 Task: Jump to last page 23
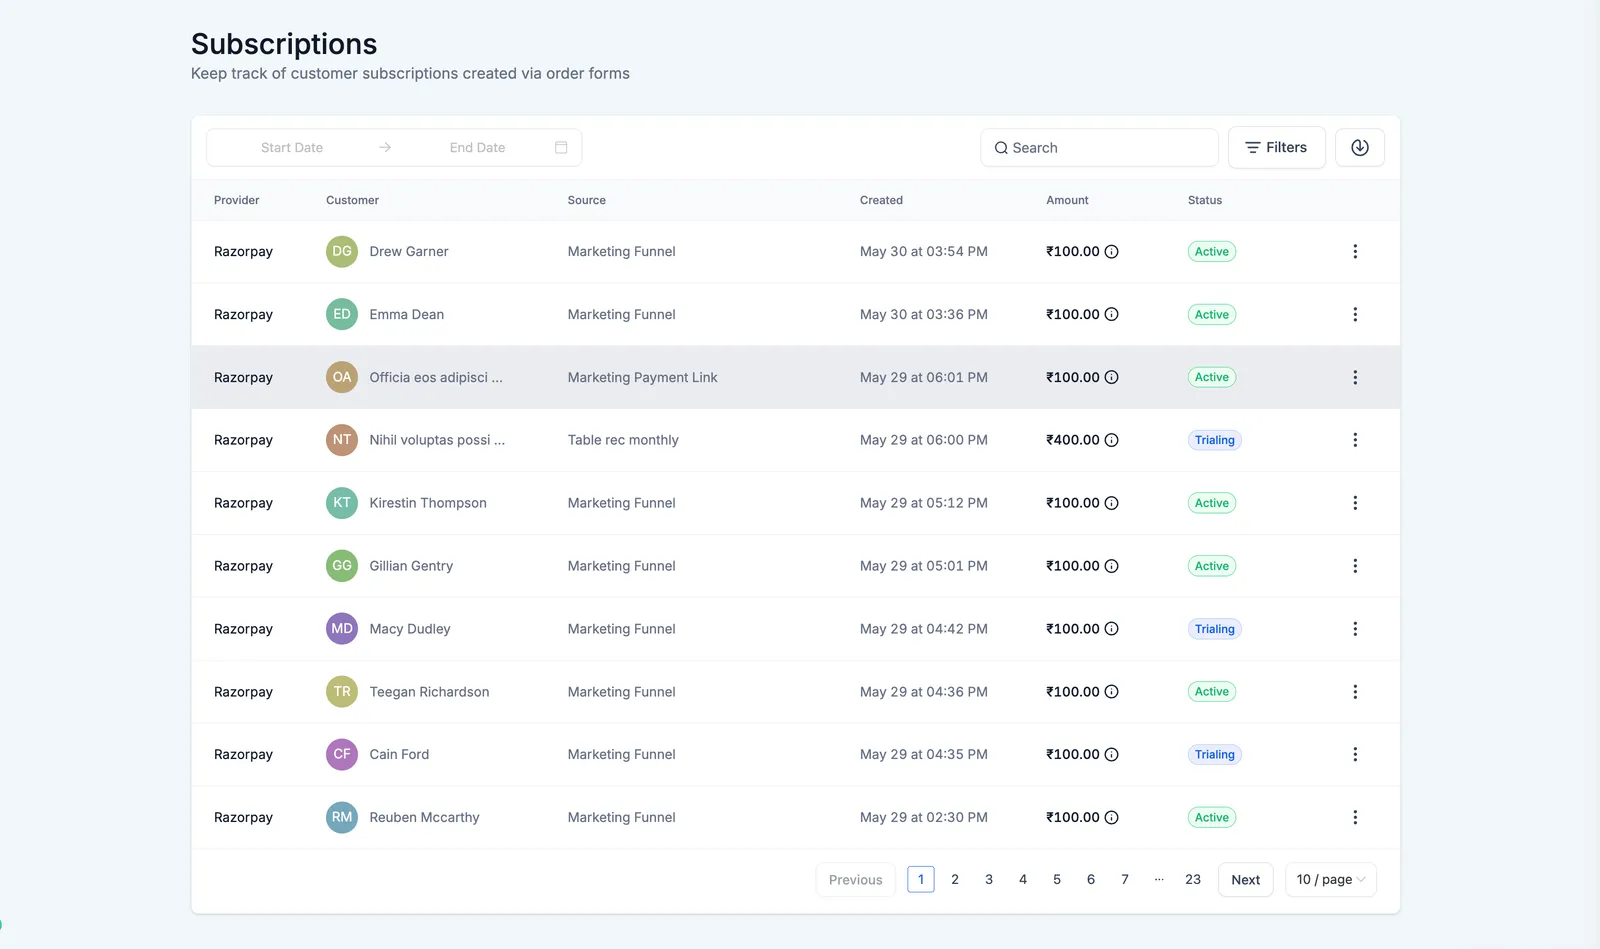pos(1193,879)
